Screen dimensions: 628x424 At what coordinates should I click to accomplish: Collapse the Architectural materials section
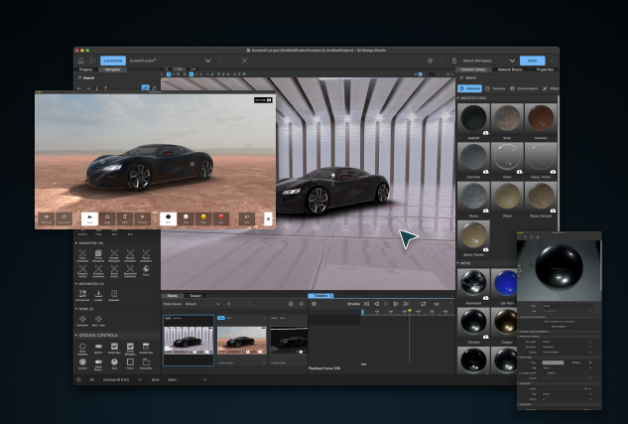pyautogui.click(x=460, y=98)
